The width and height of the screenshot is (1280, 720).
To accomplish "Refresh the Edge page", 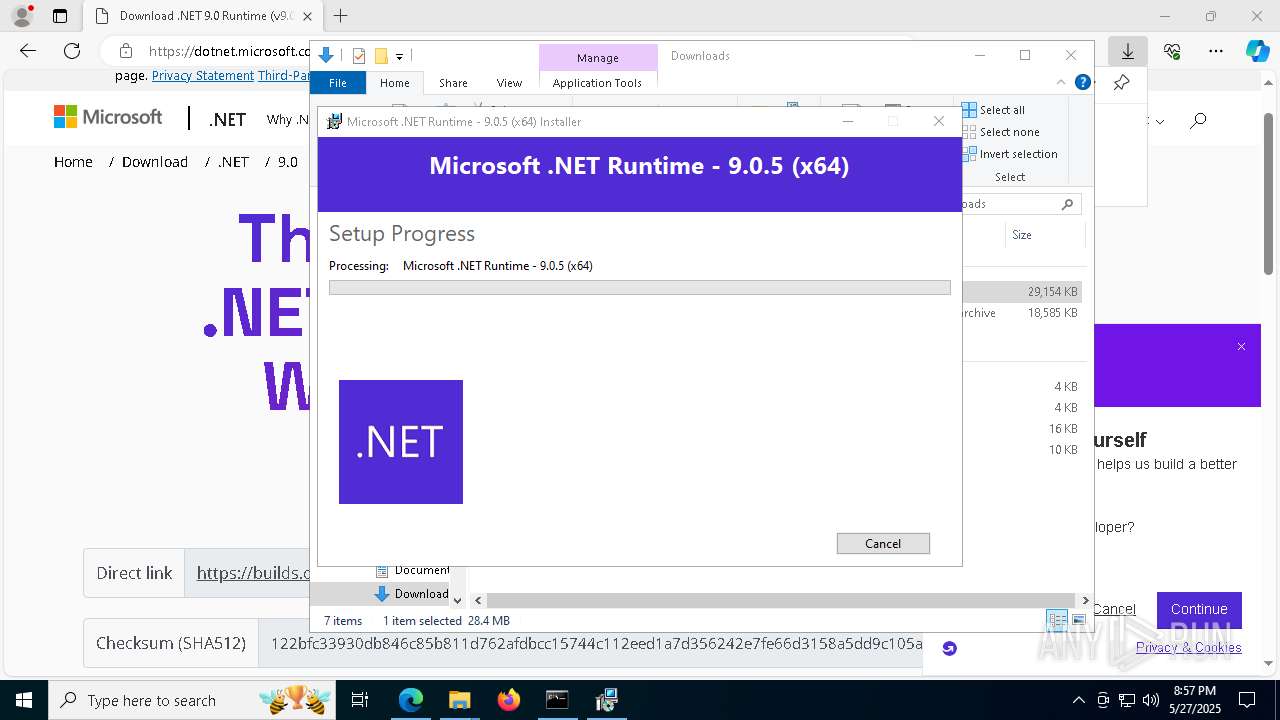I will click(x=72, y=51).
